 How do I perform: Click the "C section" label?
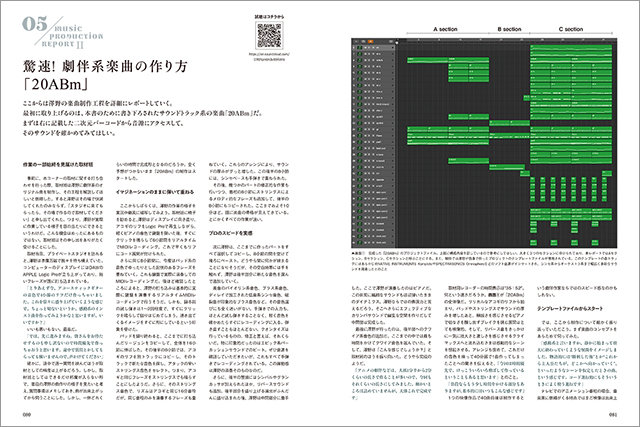pyautogui.click(x=573, y=31)
